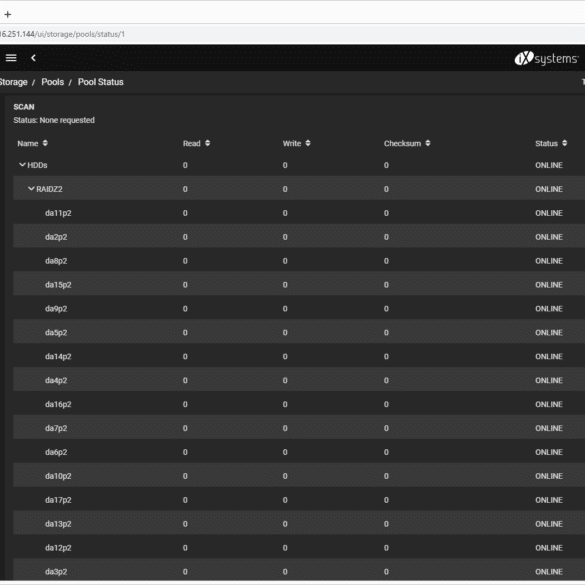This screenshot has width=585, height=585.
Task: Click Pool Status breadcrumb
Action: point(101,82)
